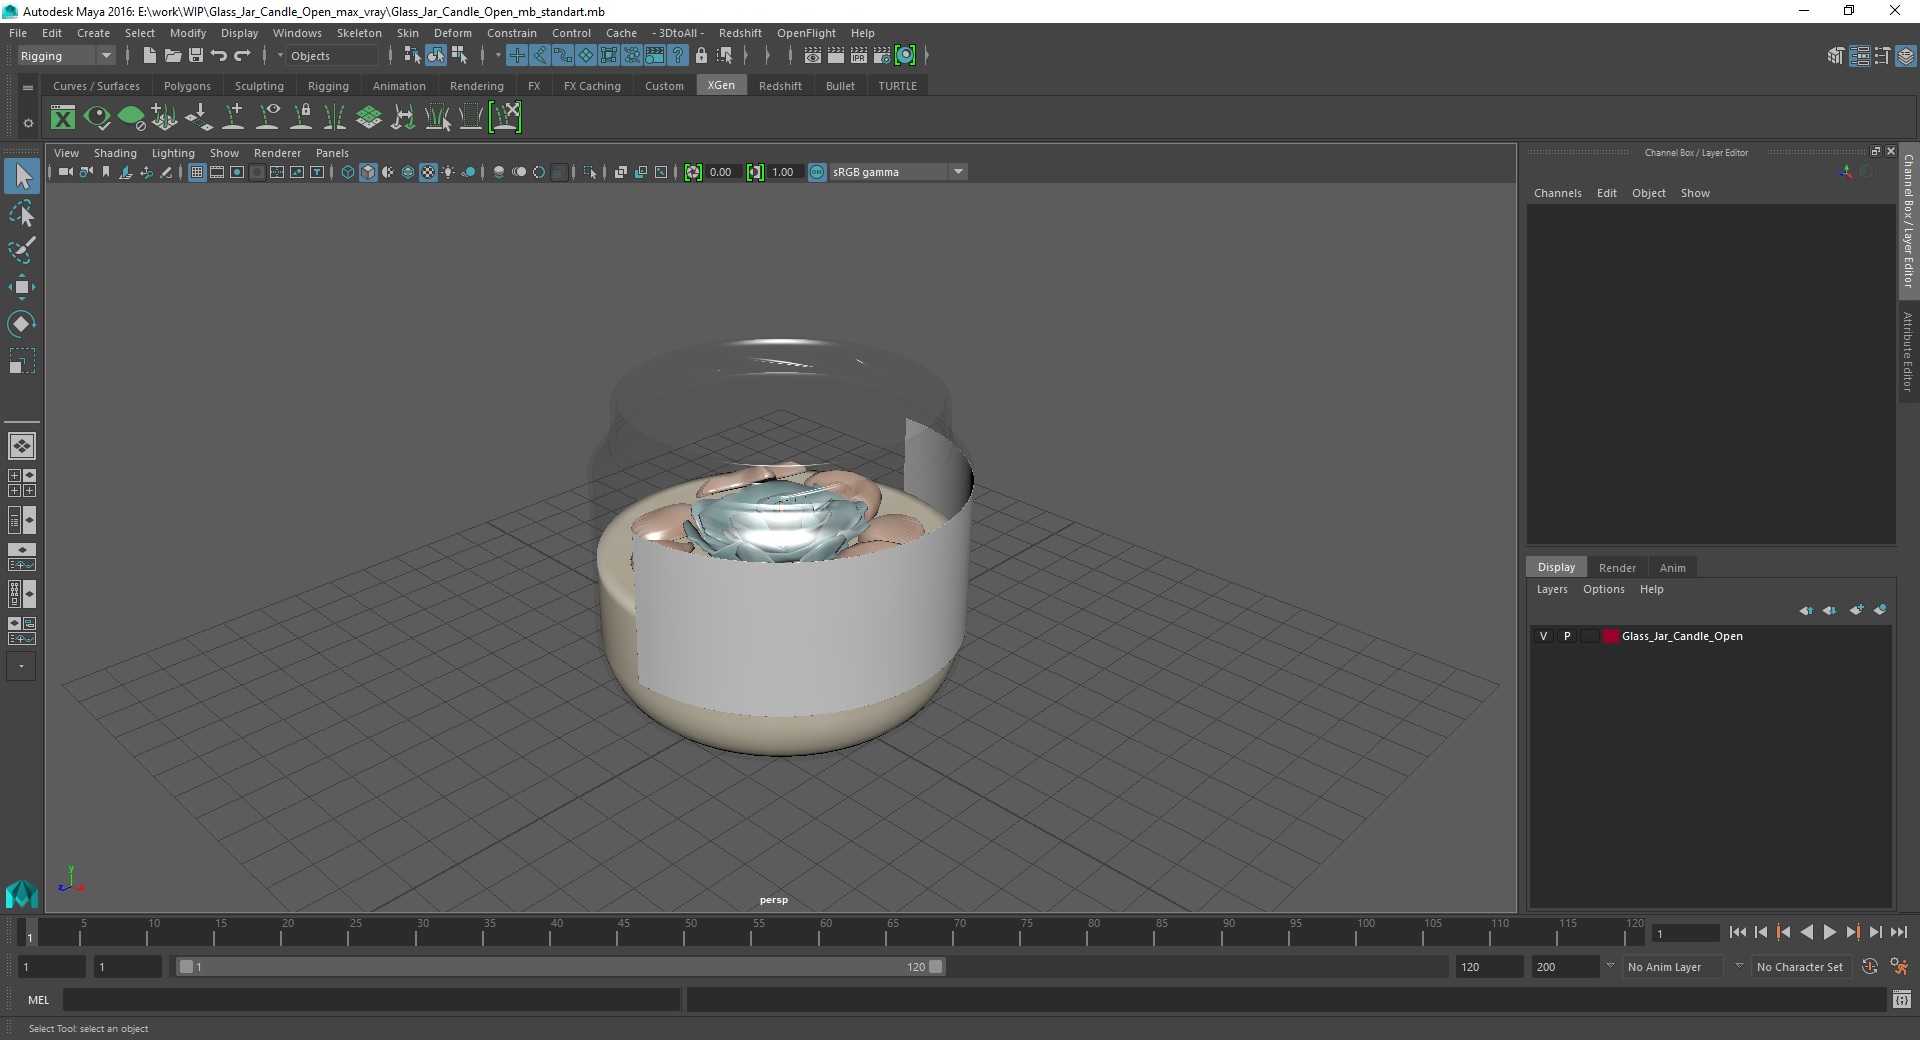1920x1040 pixels.
Task: Click the last XGen shelf icon with brackets
Action: coord(505,118)
